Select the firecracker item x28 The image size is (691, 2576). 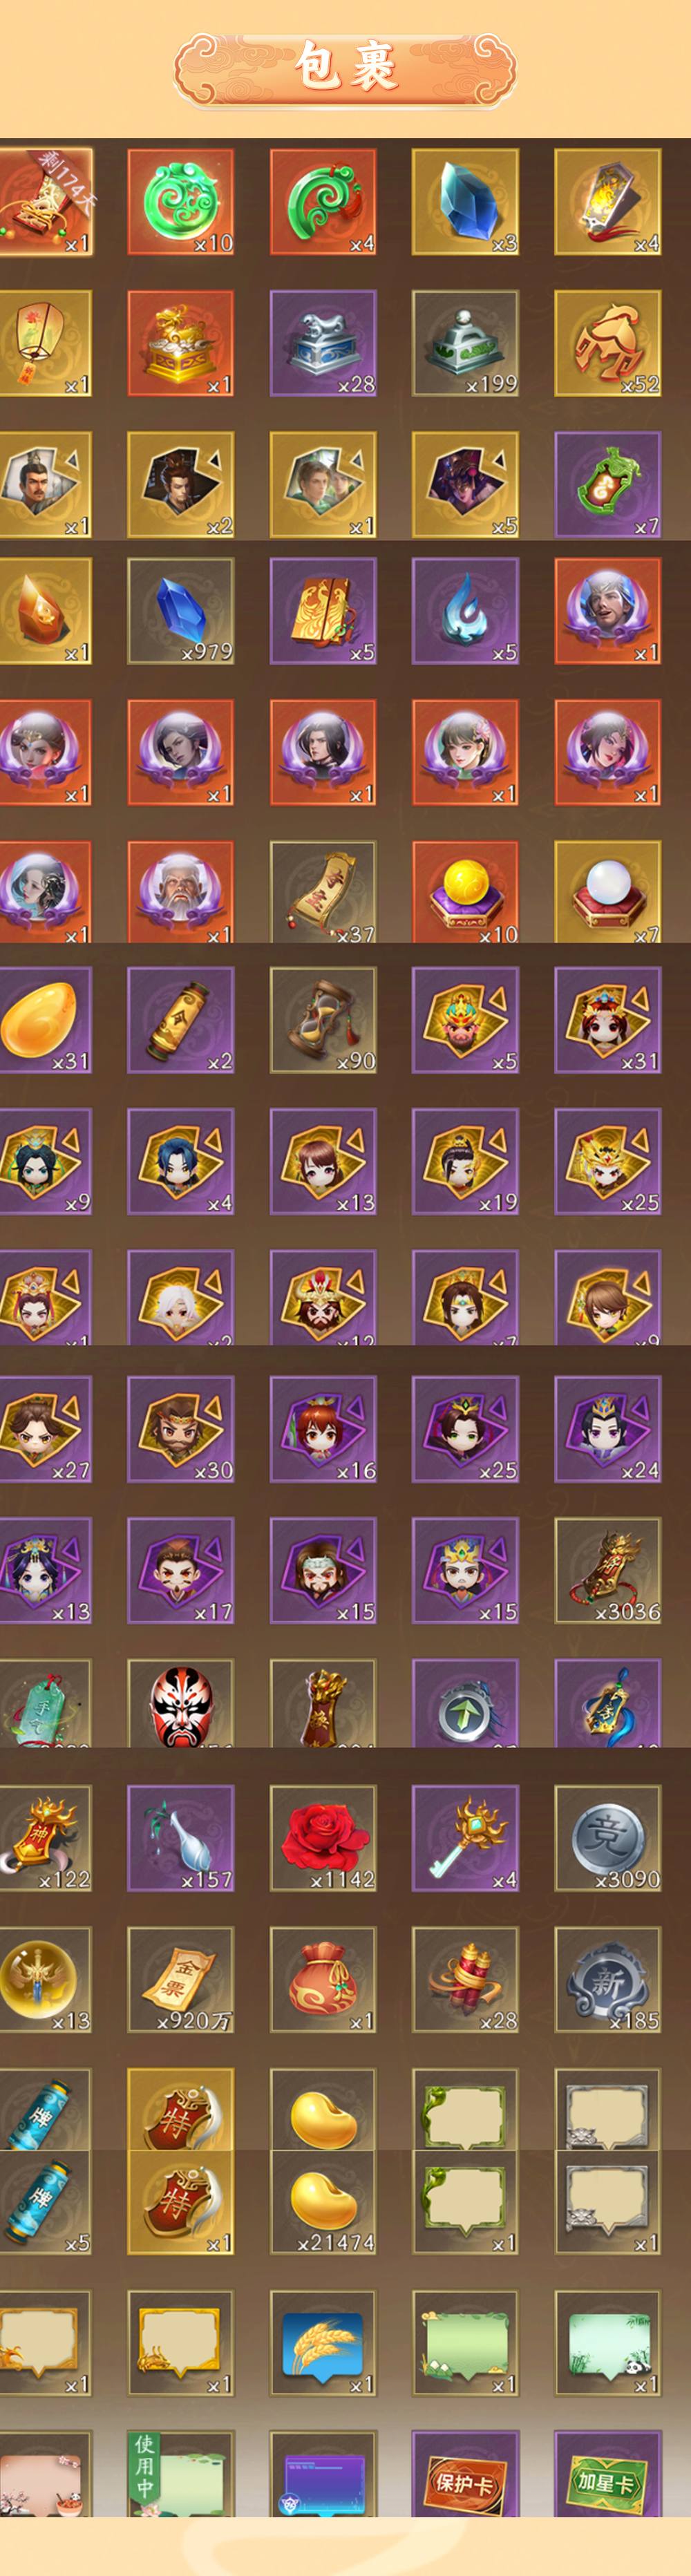(x=465, y=1980)
